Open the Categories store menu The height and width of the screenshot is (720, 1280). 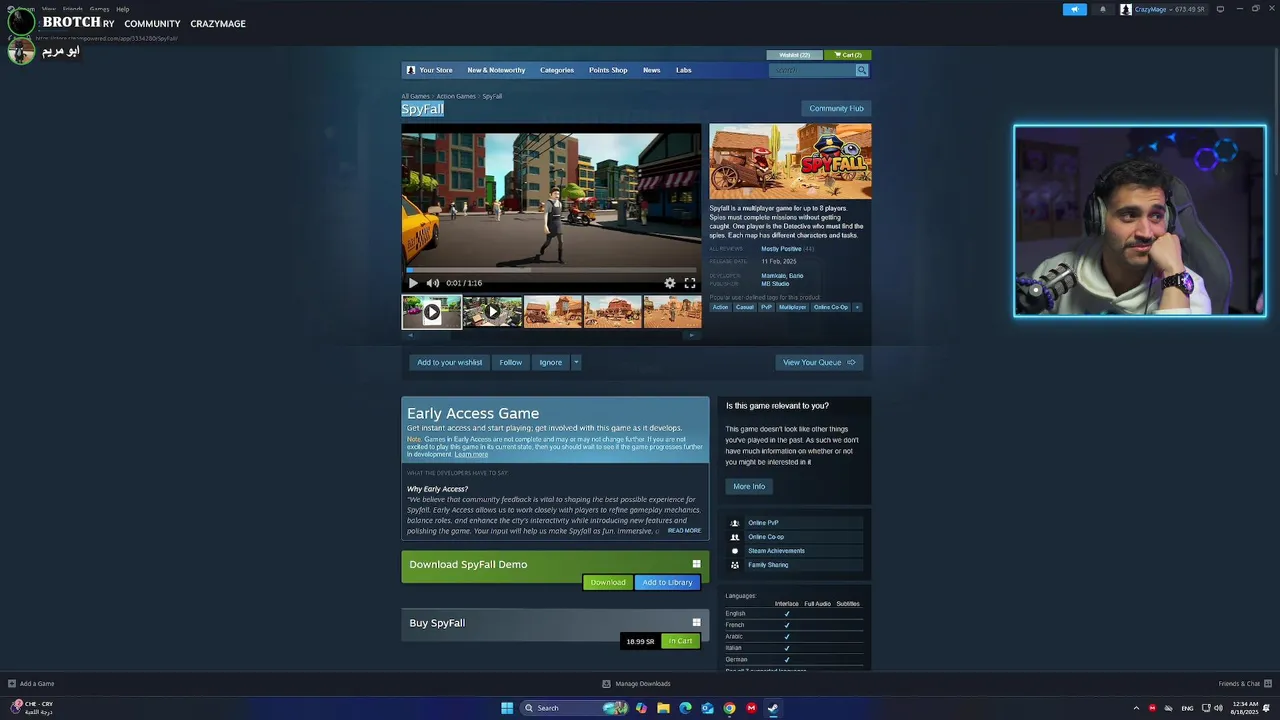tap(557, 70)
